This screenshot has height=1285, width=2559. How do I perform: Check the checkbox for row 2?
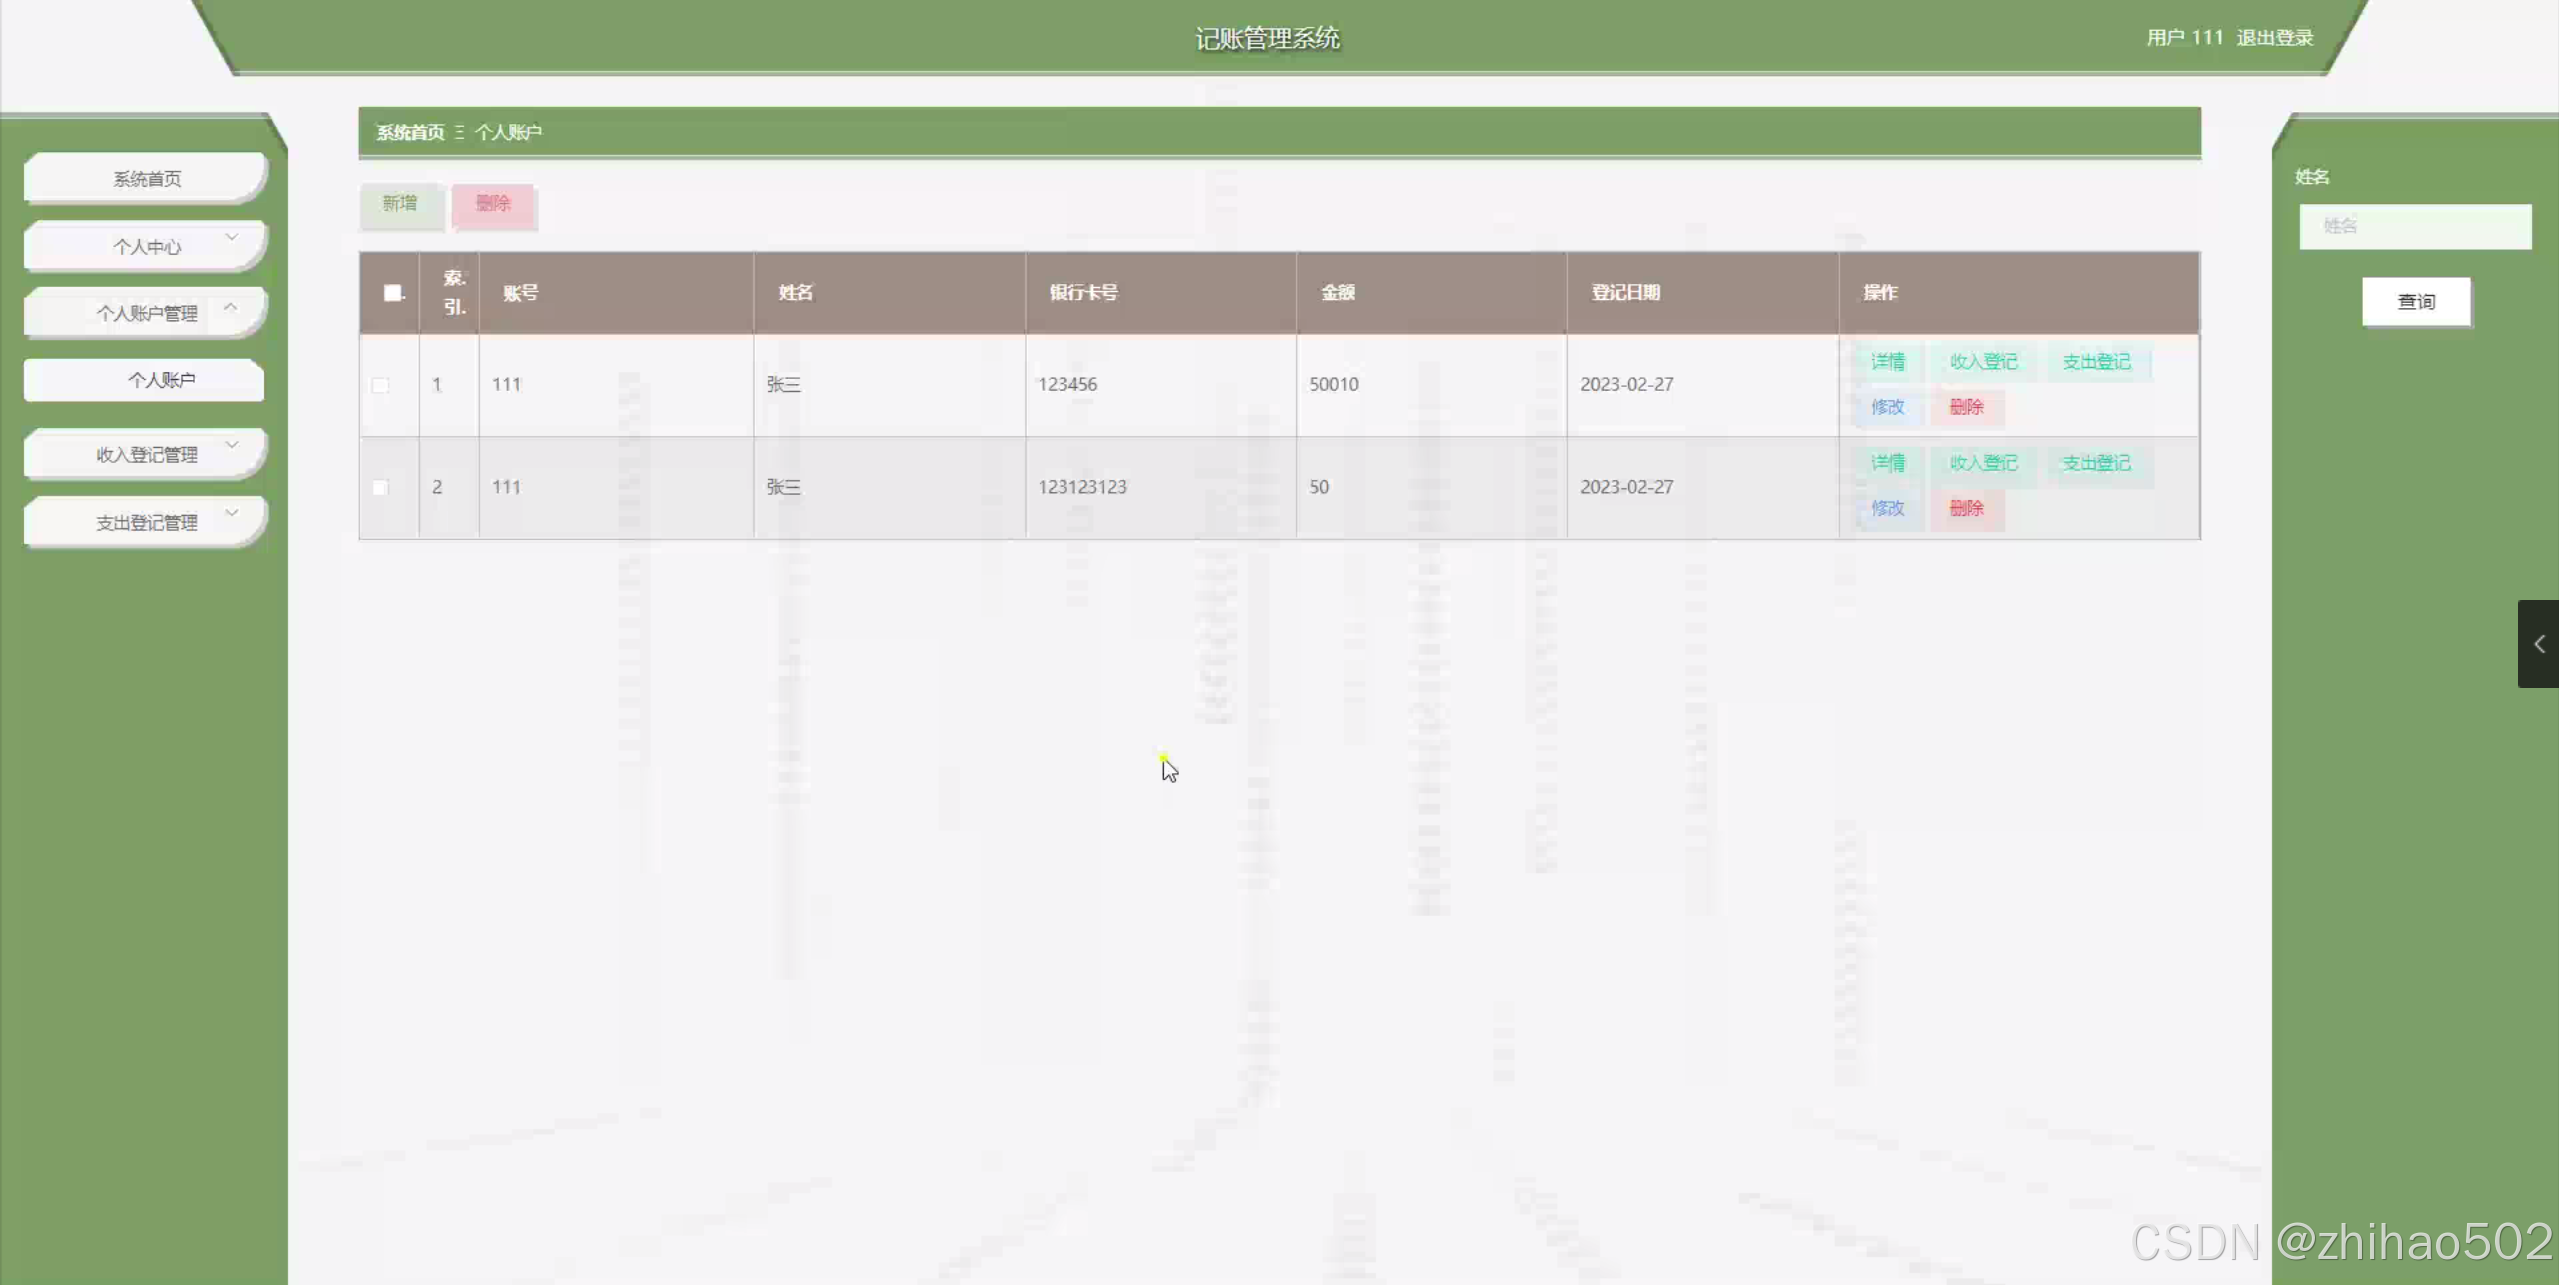pyautogui.click(x=380, y=487)
